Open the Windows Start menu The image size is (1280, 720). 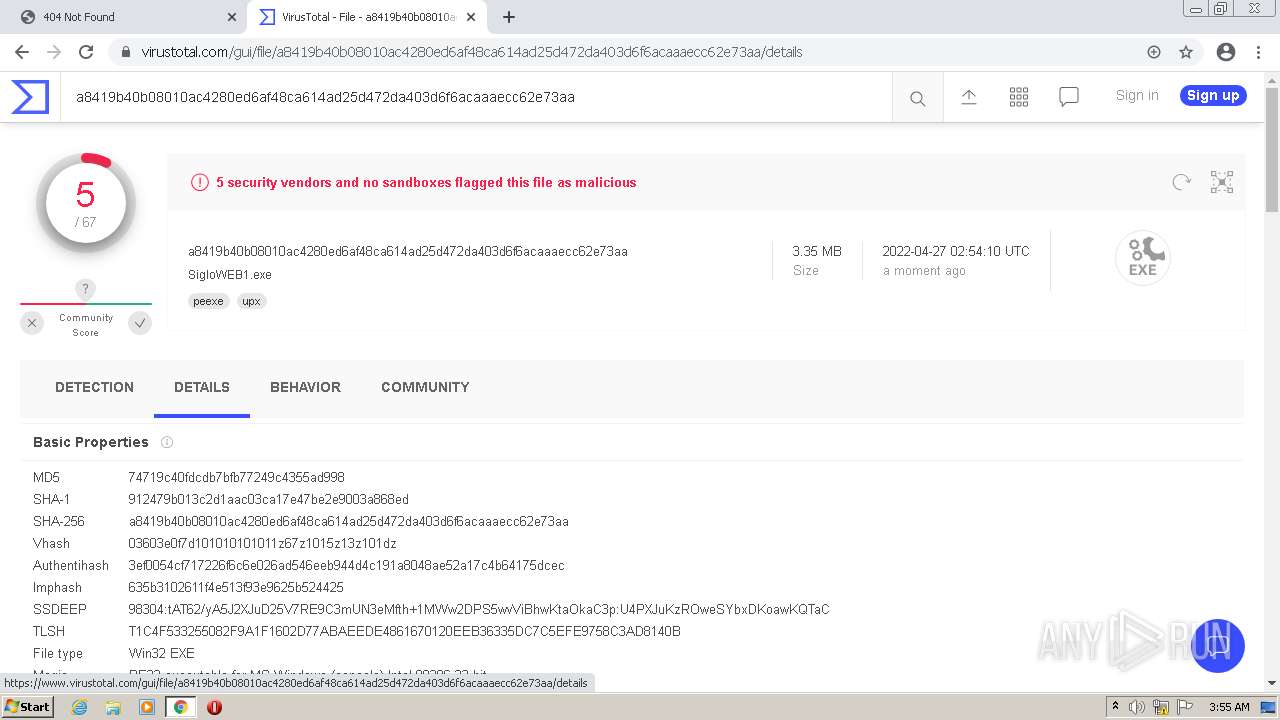(x=27, y=706)
